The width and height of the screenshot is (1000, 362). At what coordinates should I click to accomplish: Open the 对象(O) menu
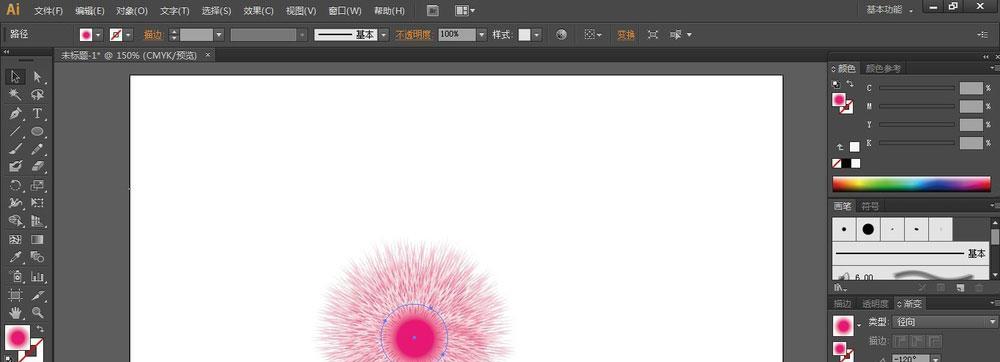tap(132, 11)
